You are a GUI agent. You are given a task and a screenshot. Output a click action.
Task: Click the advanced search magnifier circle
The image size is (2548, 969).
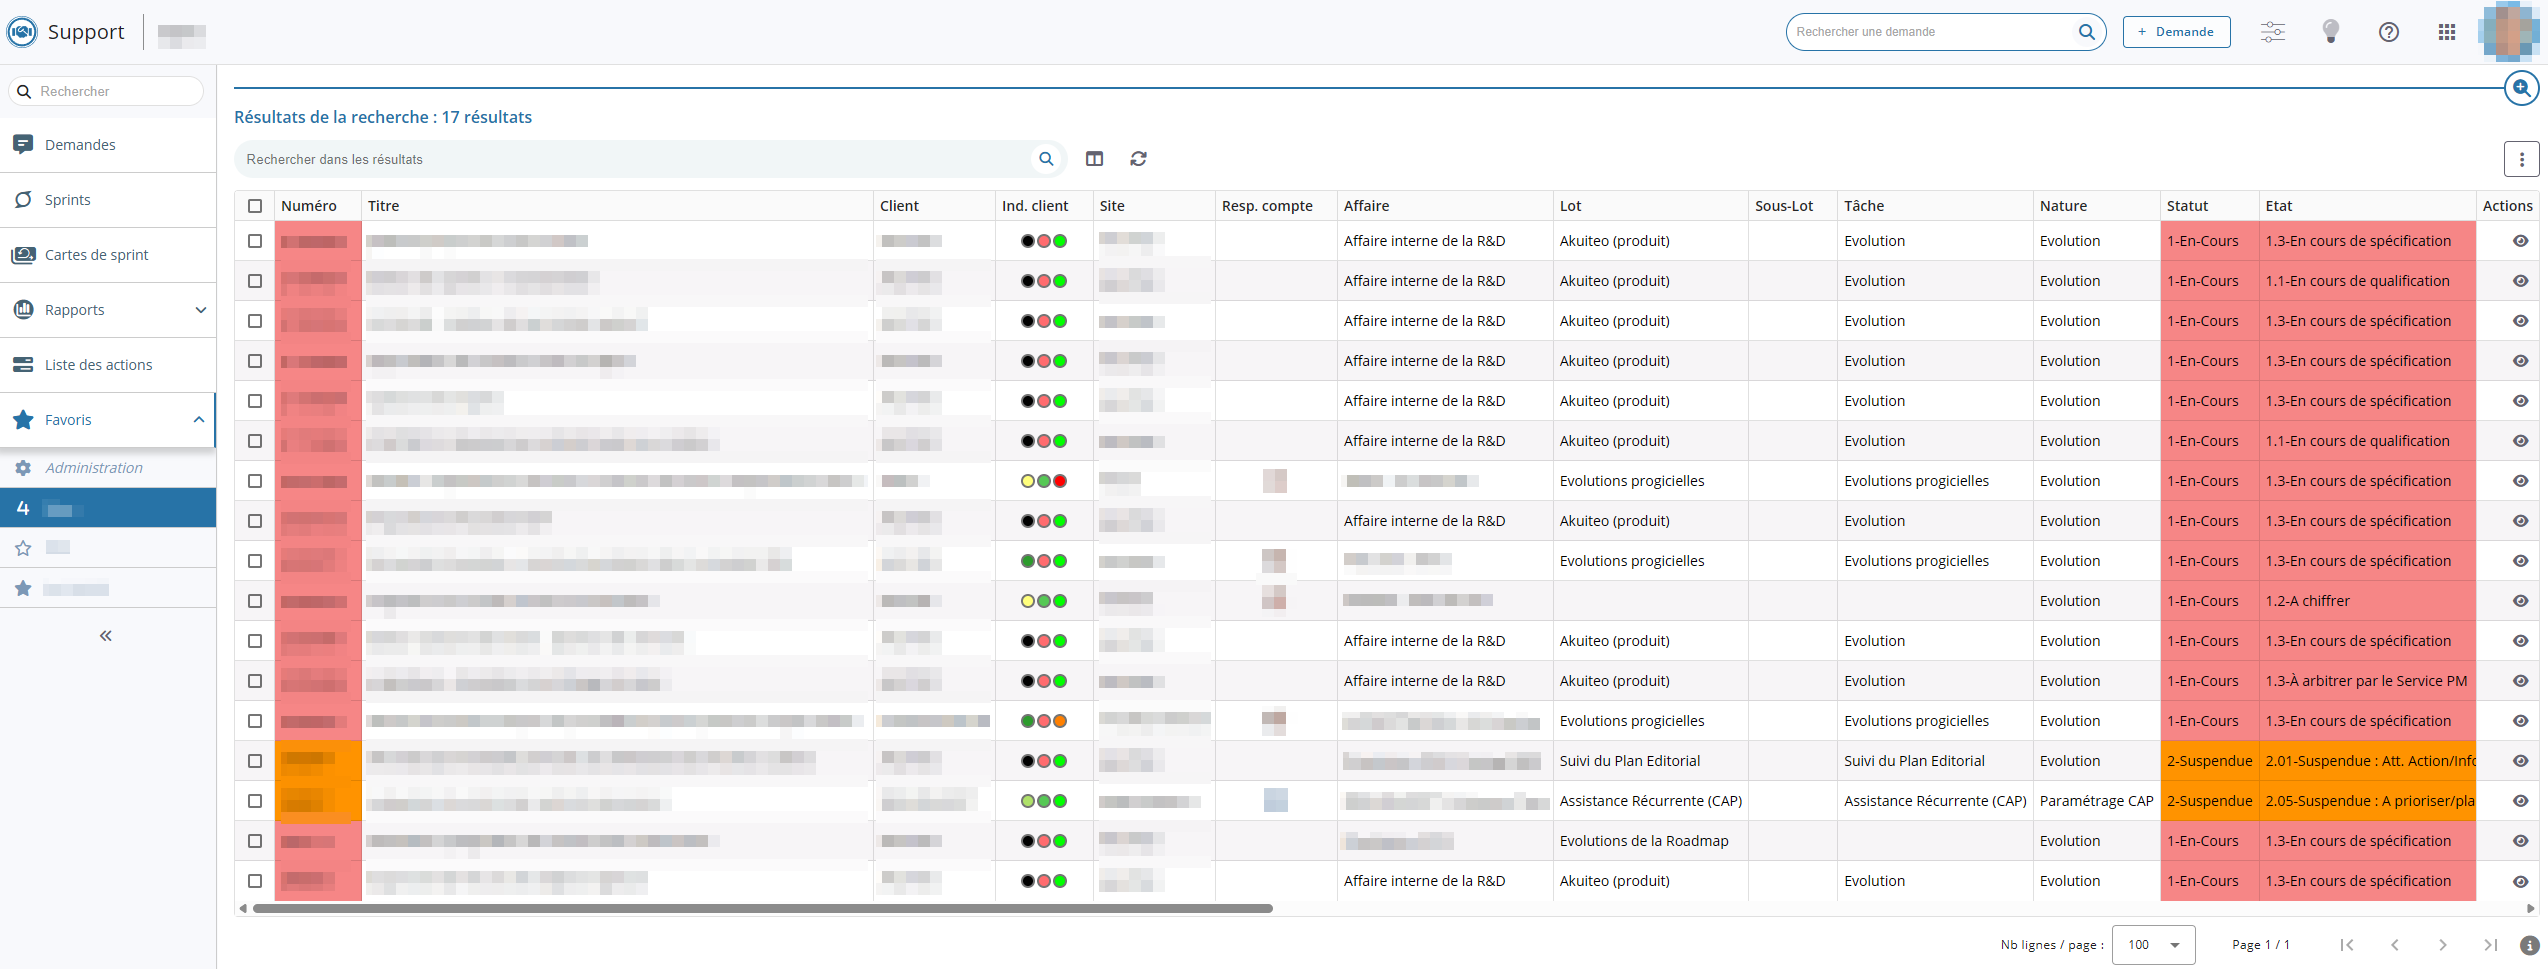coord(2521,88)
